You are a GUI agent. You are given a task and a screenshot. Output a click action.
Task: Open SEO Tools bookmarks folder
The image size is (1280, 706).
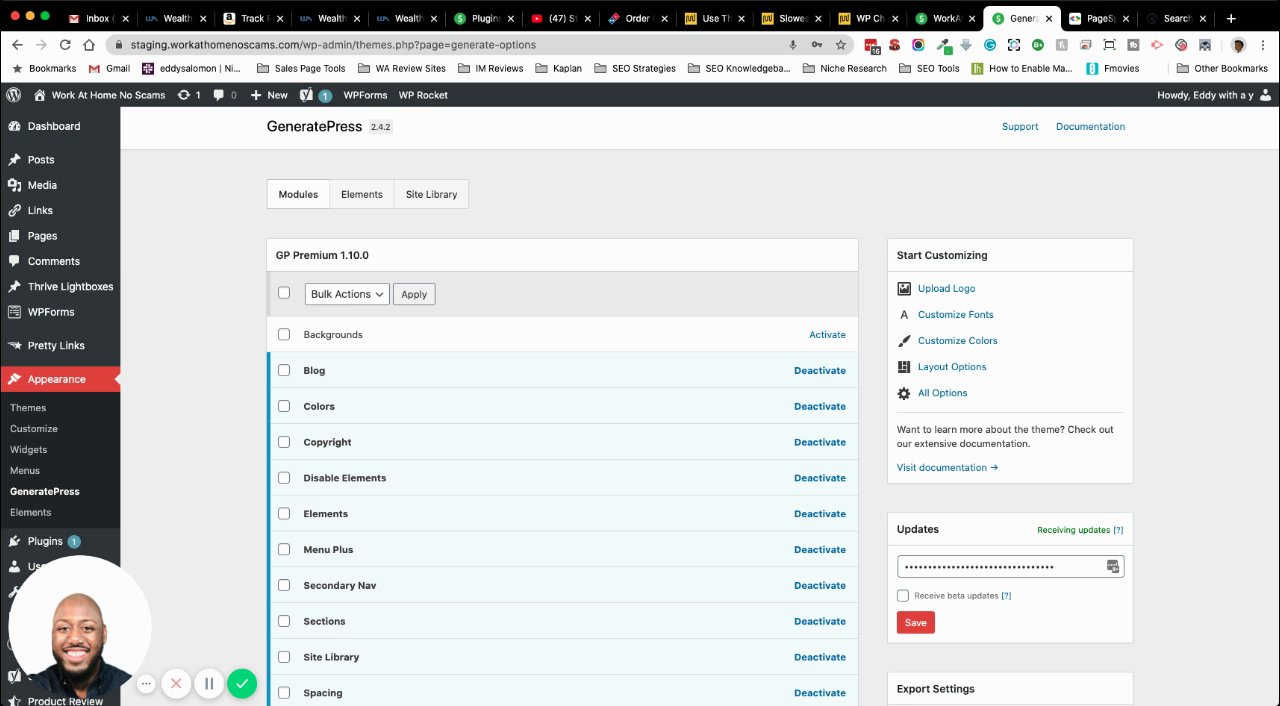[929, 68]
